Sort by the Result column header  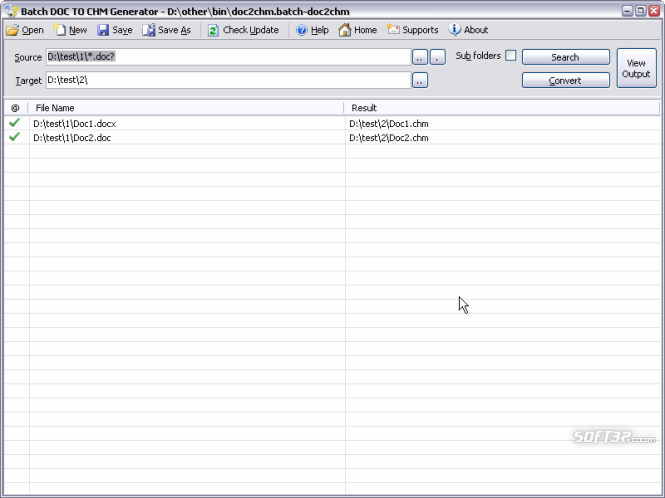pyautogui.click(x=502, y=108)
